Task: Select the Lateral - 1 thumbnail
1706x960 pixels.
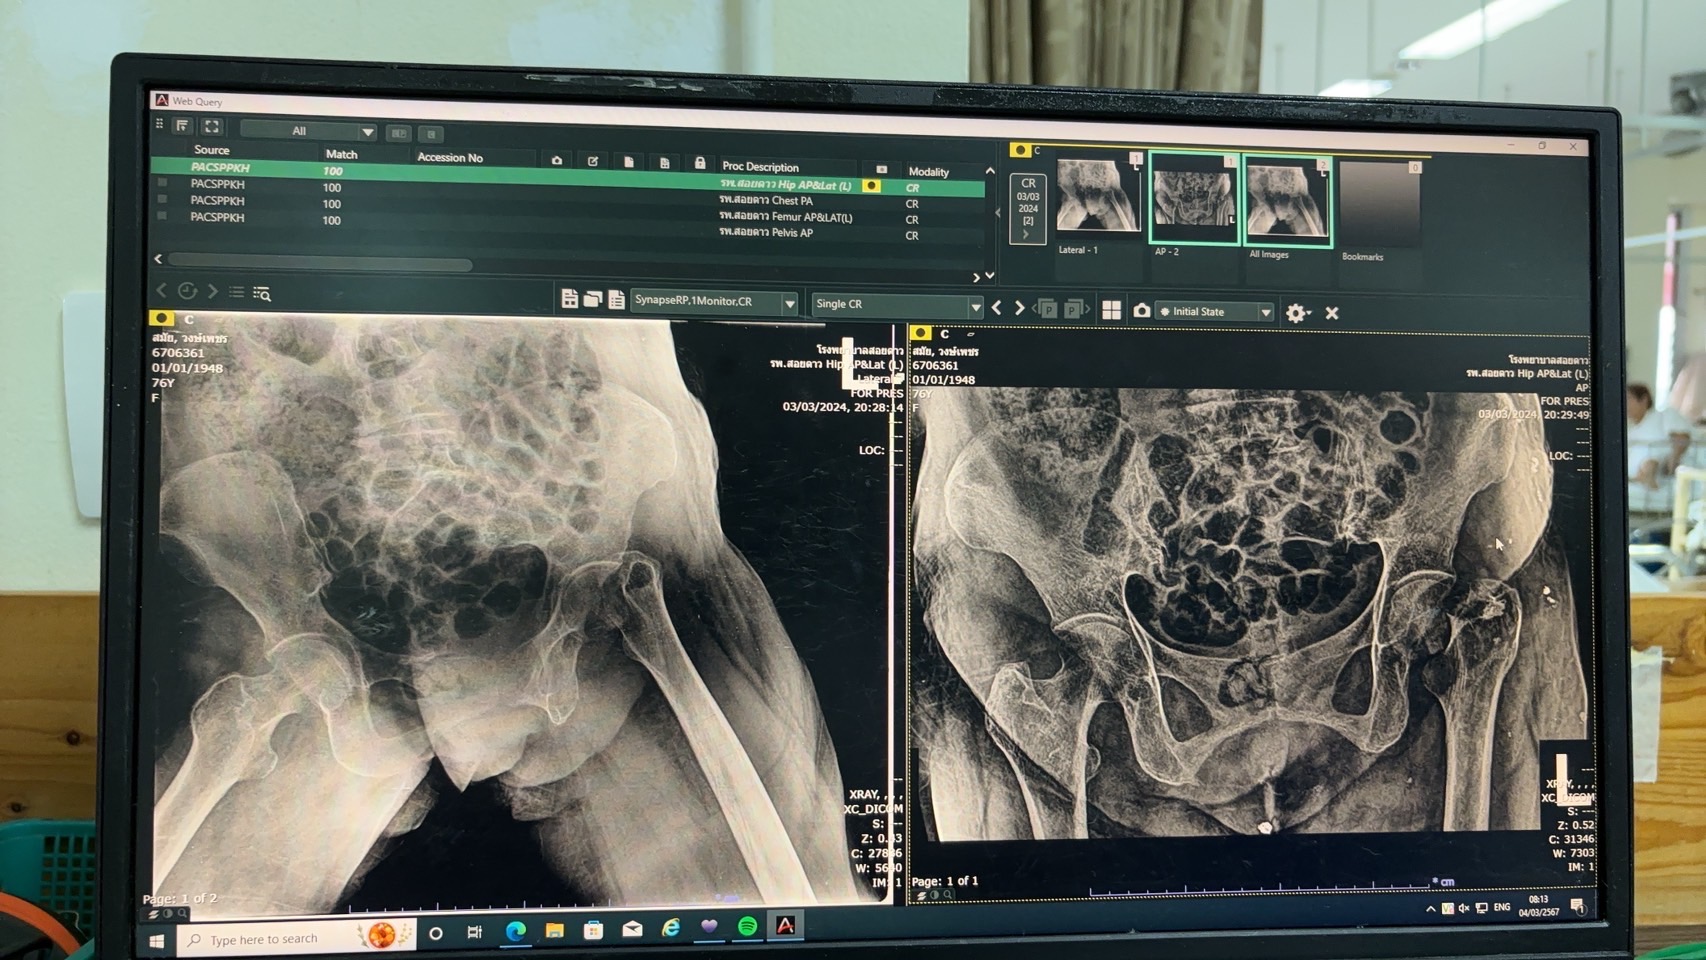Action: tap(1097, 197)
